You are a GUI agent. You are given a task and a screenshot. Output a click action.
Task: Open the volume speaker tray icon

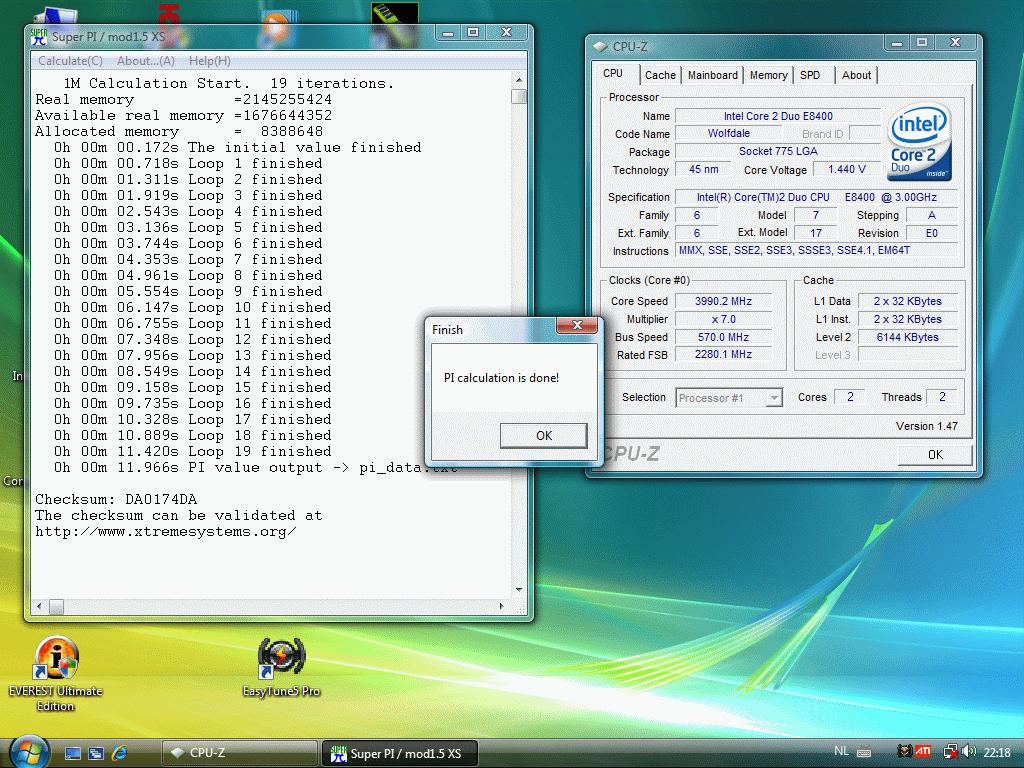[x=970, y=752]
